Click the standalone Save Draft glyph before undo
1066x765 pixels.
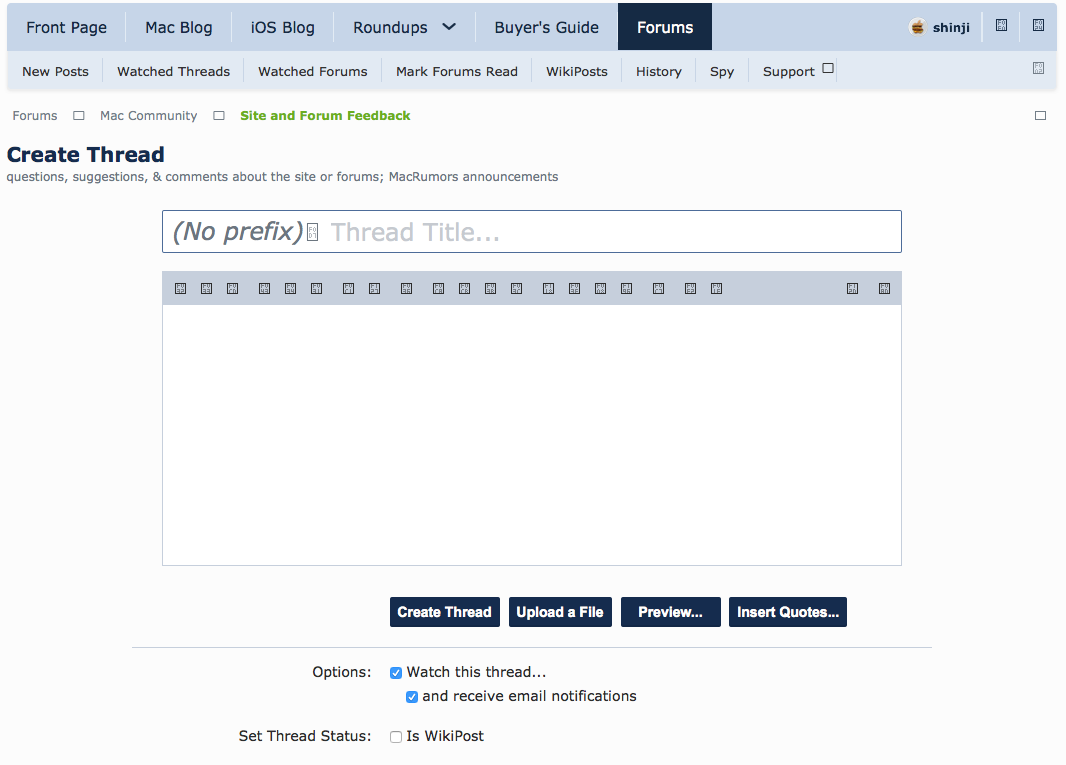[x=658, y=288]
